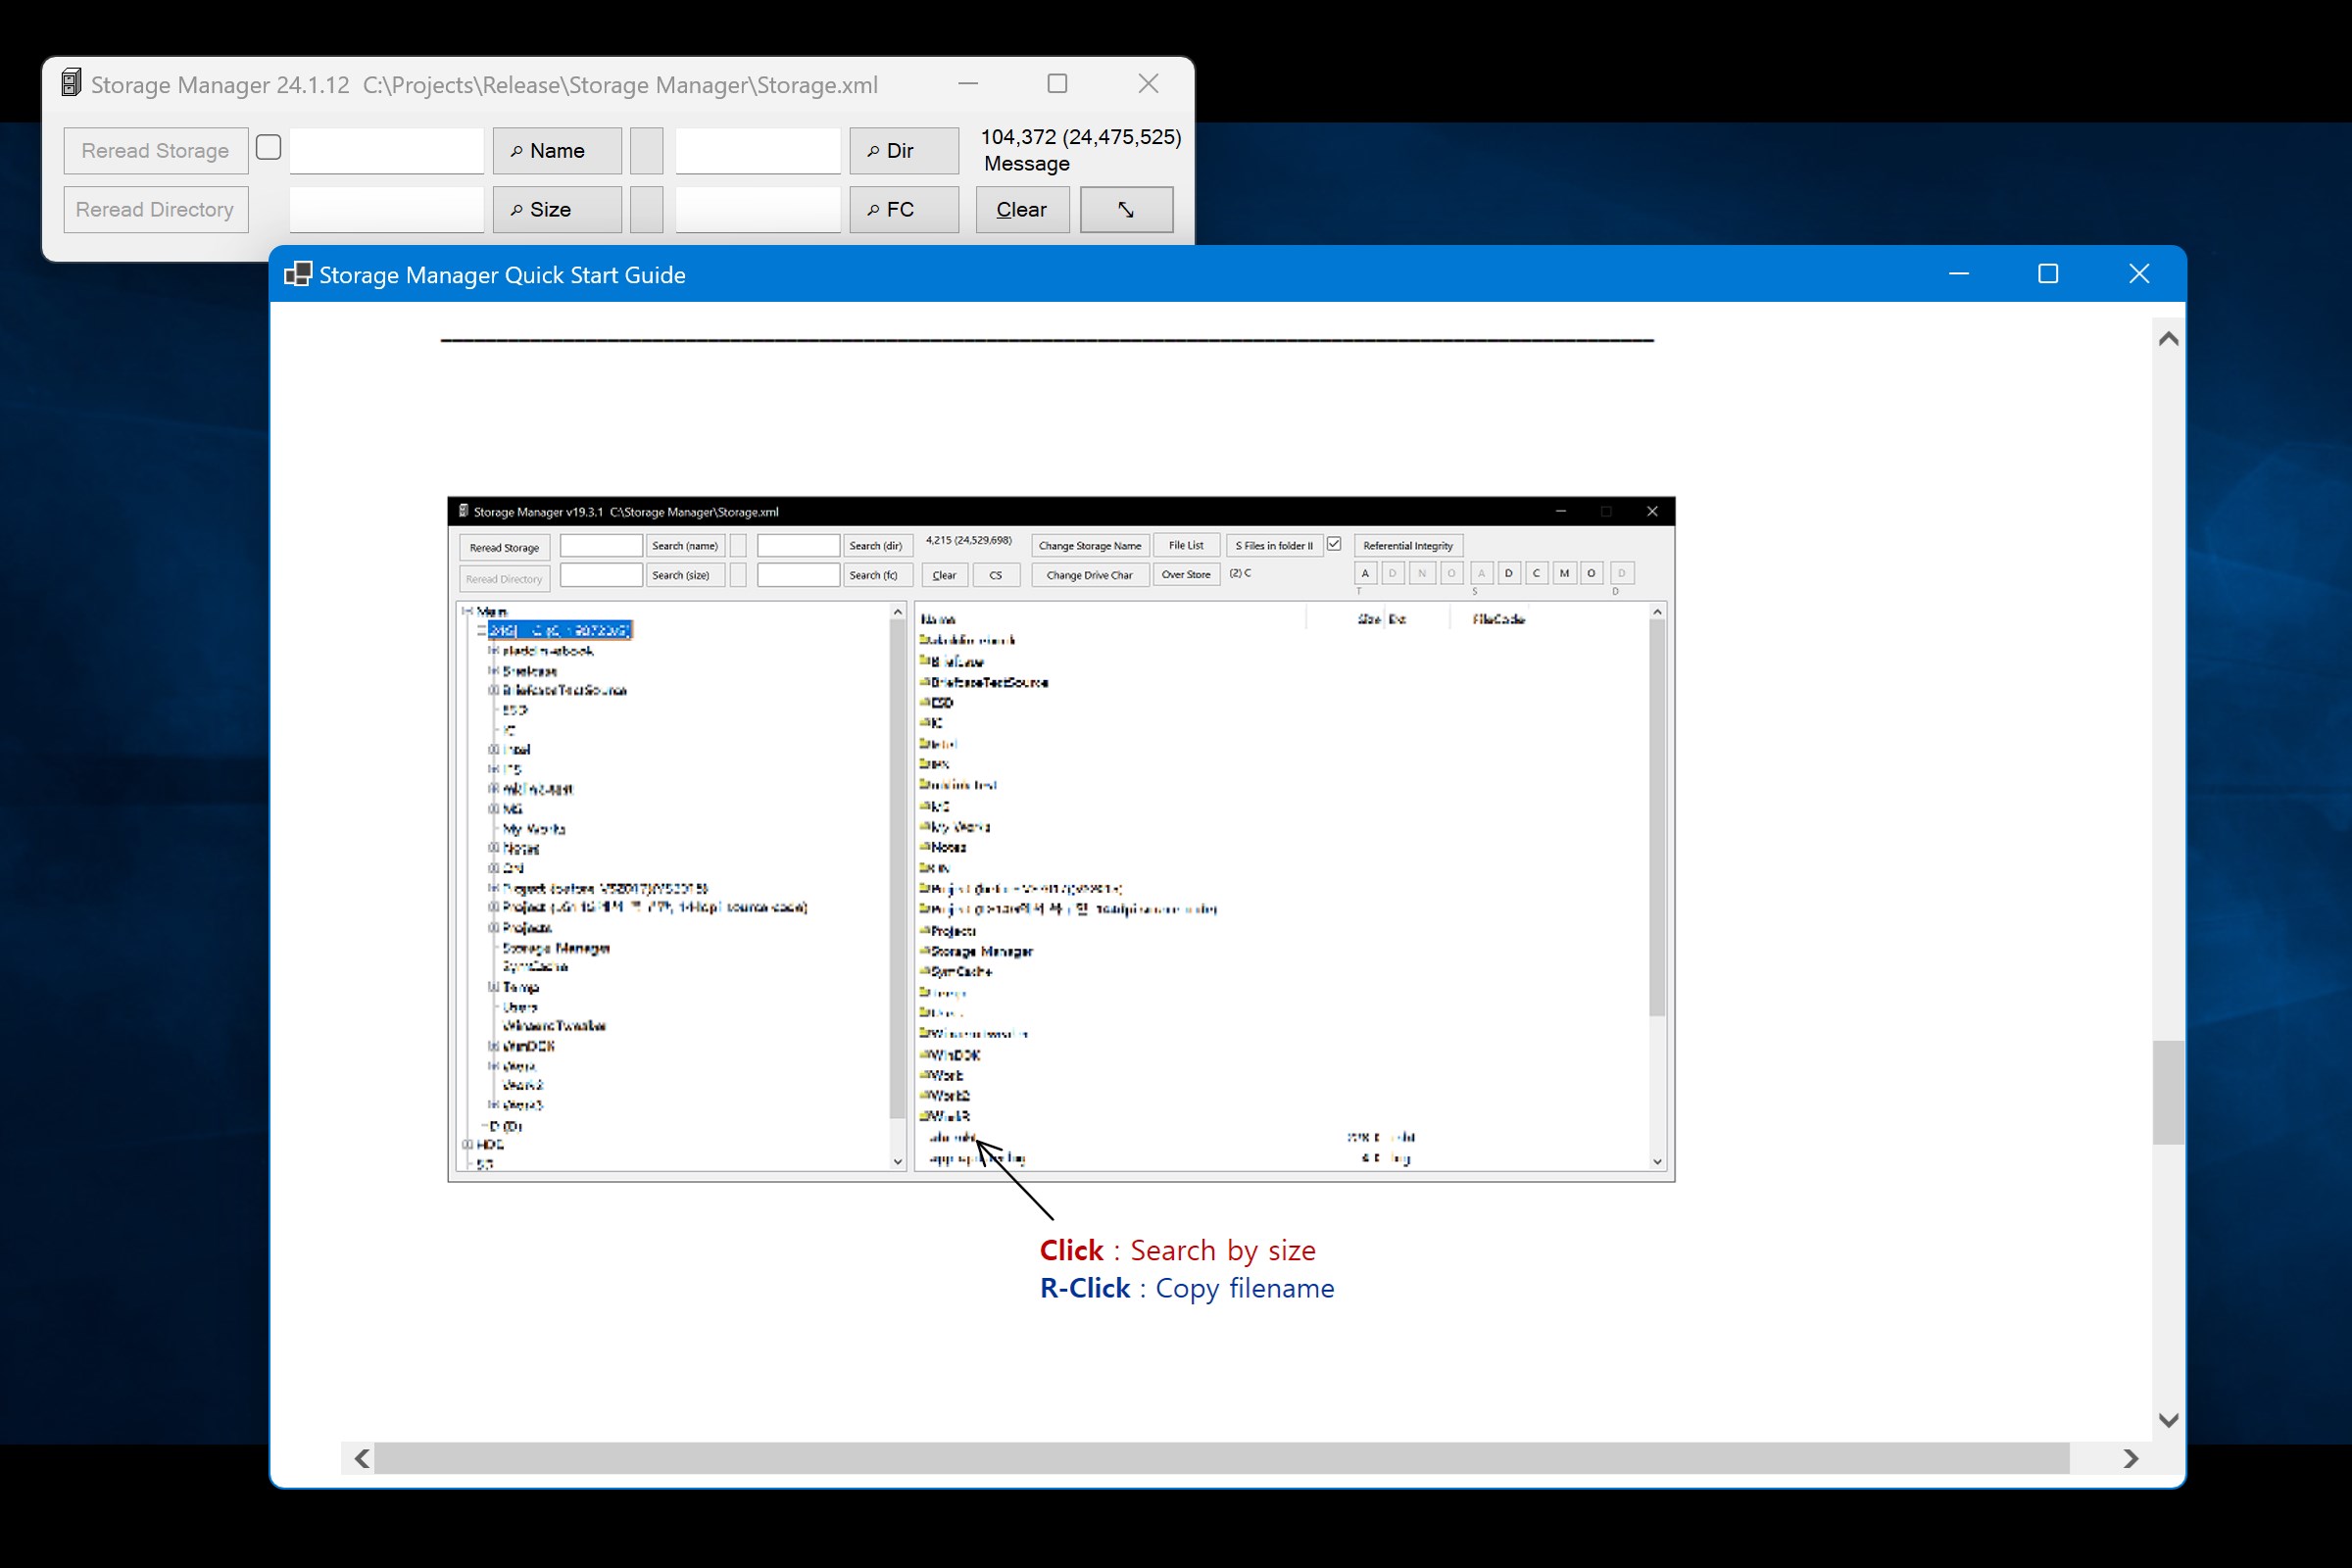Screen dimensions: 2352x1568
Task: Click the FC search button
Action: pos(903,210)
